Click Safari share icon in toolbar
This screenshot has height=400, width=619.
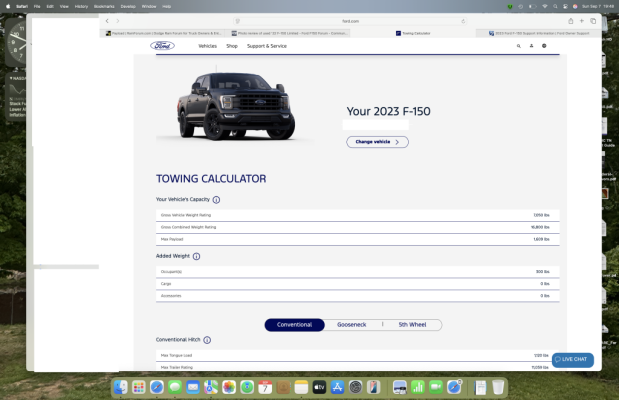pos(570,21)
